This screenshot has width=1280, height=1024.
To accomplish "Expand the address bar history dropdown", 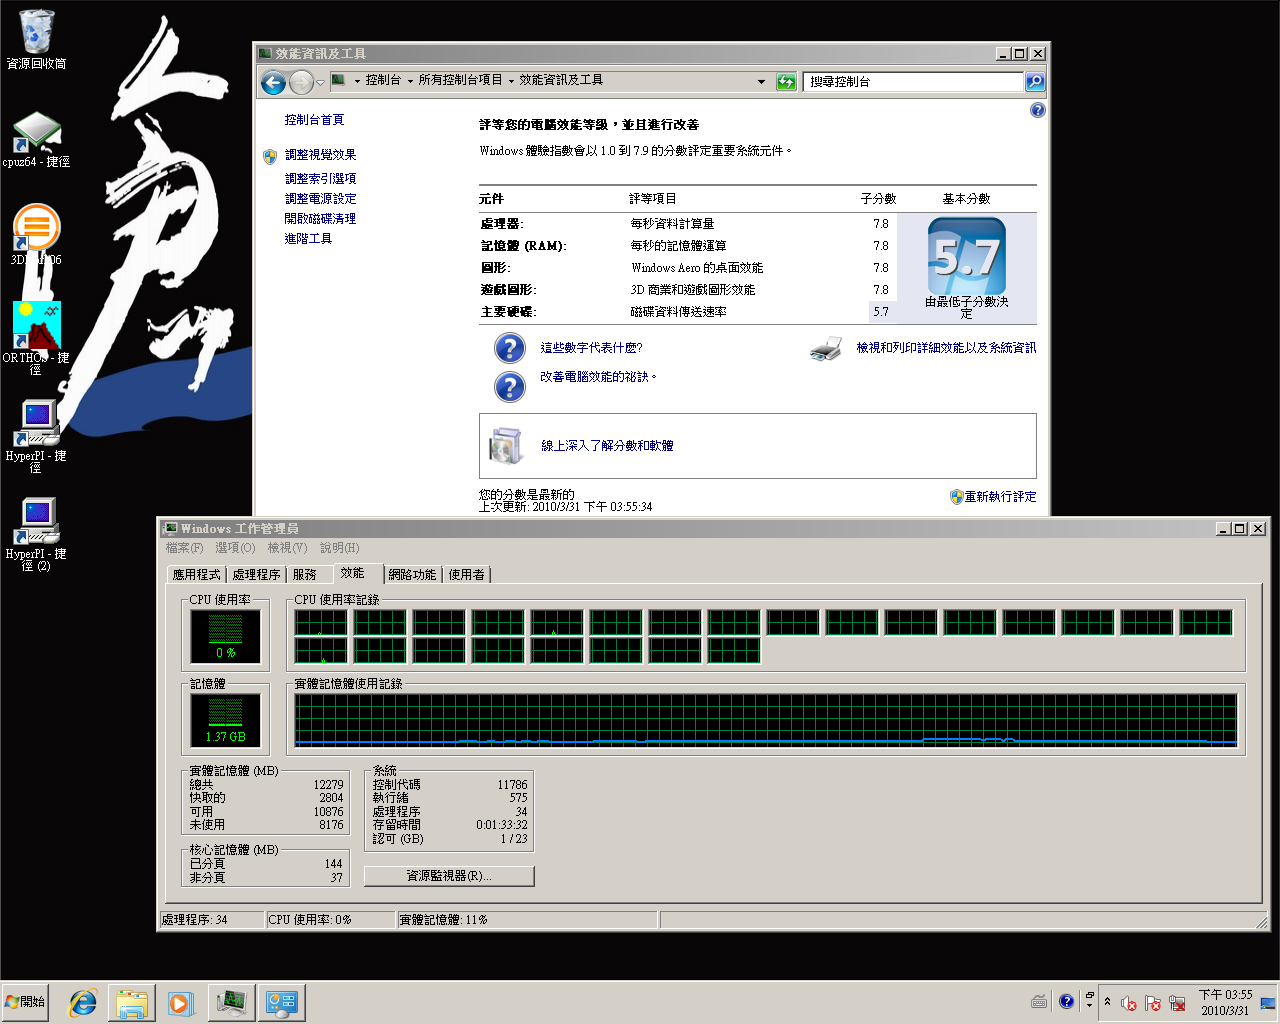I will click(761, 82).
